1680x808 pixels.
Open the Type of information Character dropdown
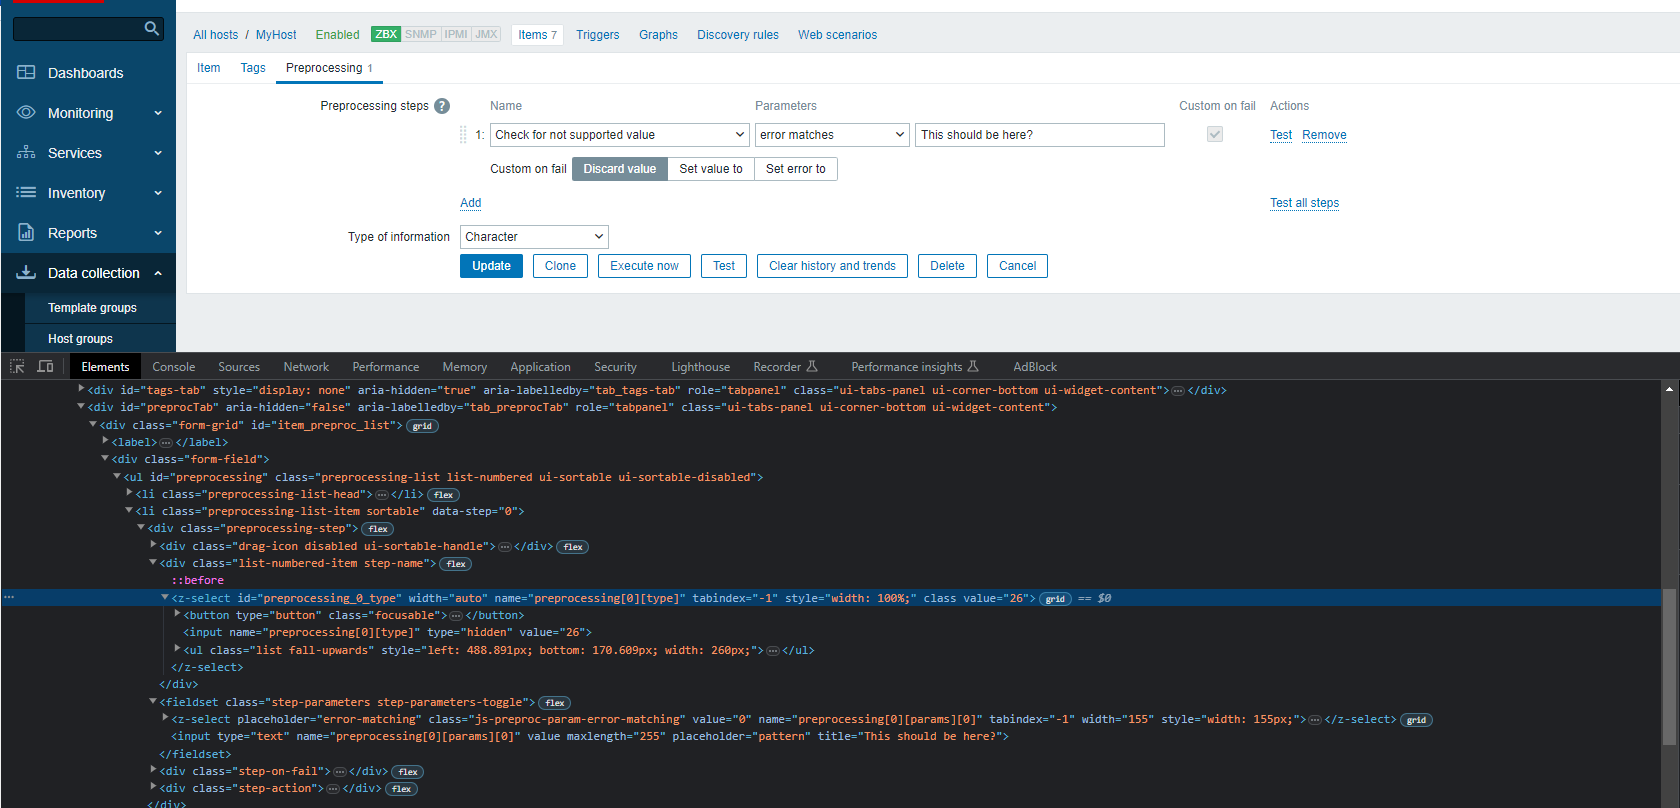pyautogui.click(x=534, y=237)
